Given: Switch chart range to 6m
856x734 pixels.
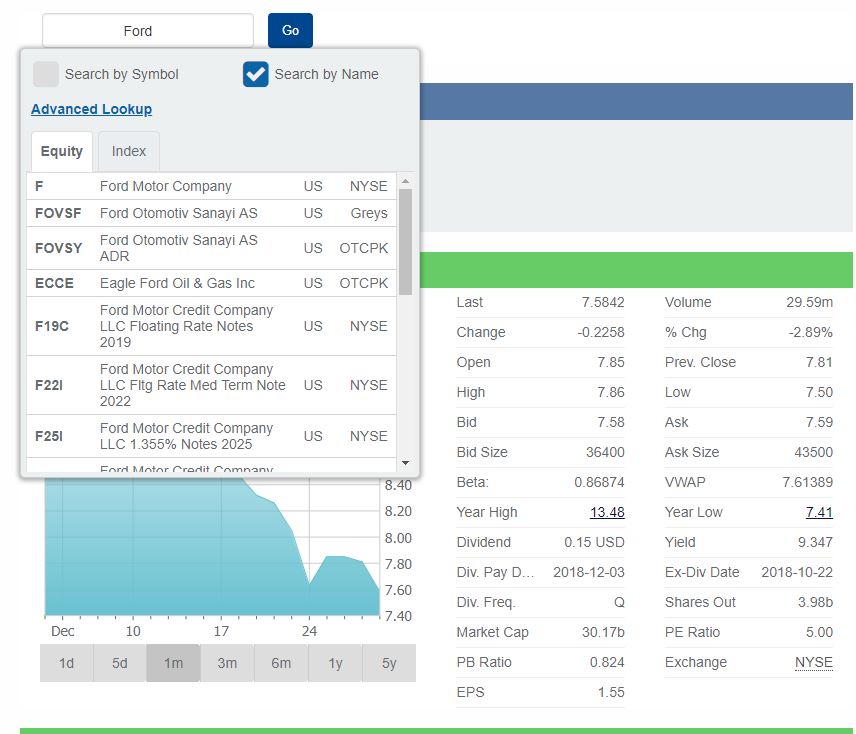Looking at the screenshot, I should (x=281, y=663).
